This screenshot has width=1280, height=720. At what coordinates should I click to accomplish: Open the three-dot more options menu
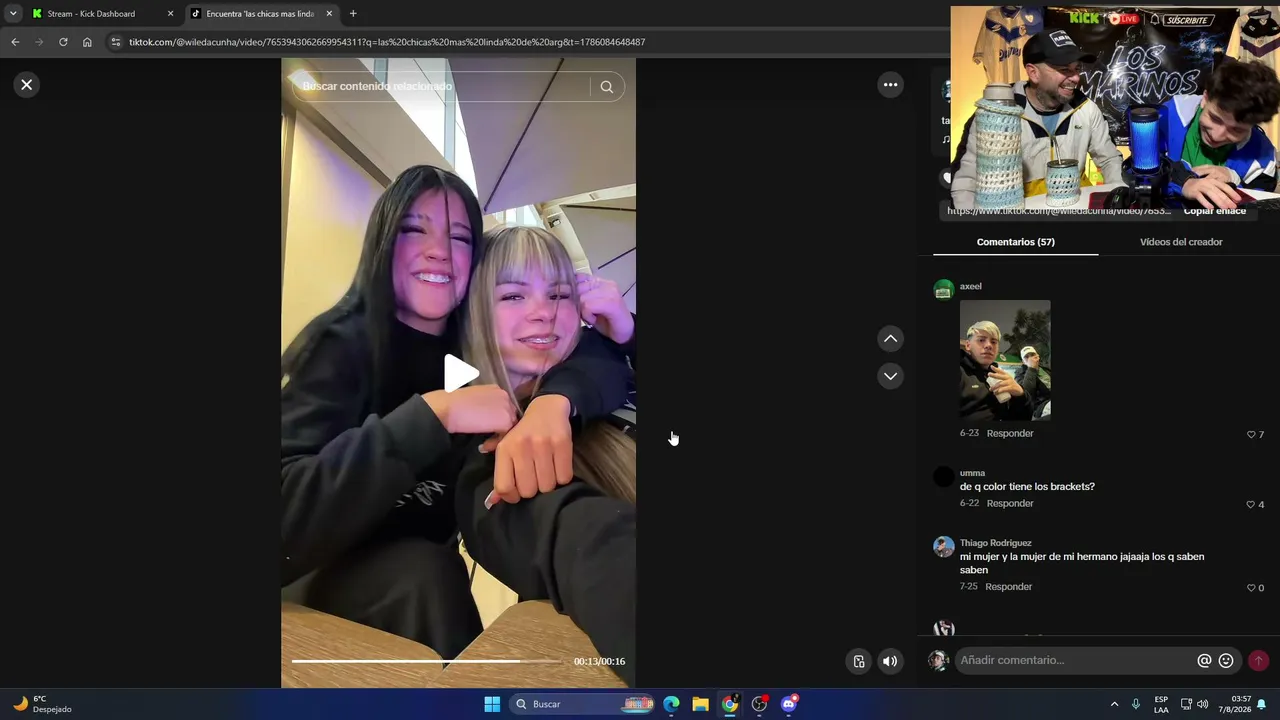[890, 85]
